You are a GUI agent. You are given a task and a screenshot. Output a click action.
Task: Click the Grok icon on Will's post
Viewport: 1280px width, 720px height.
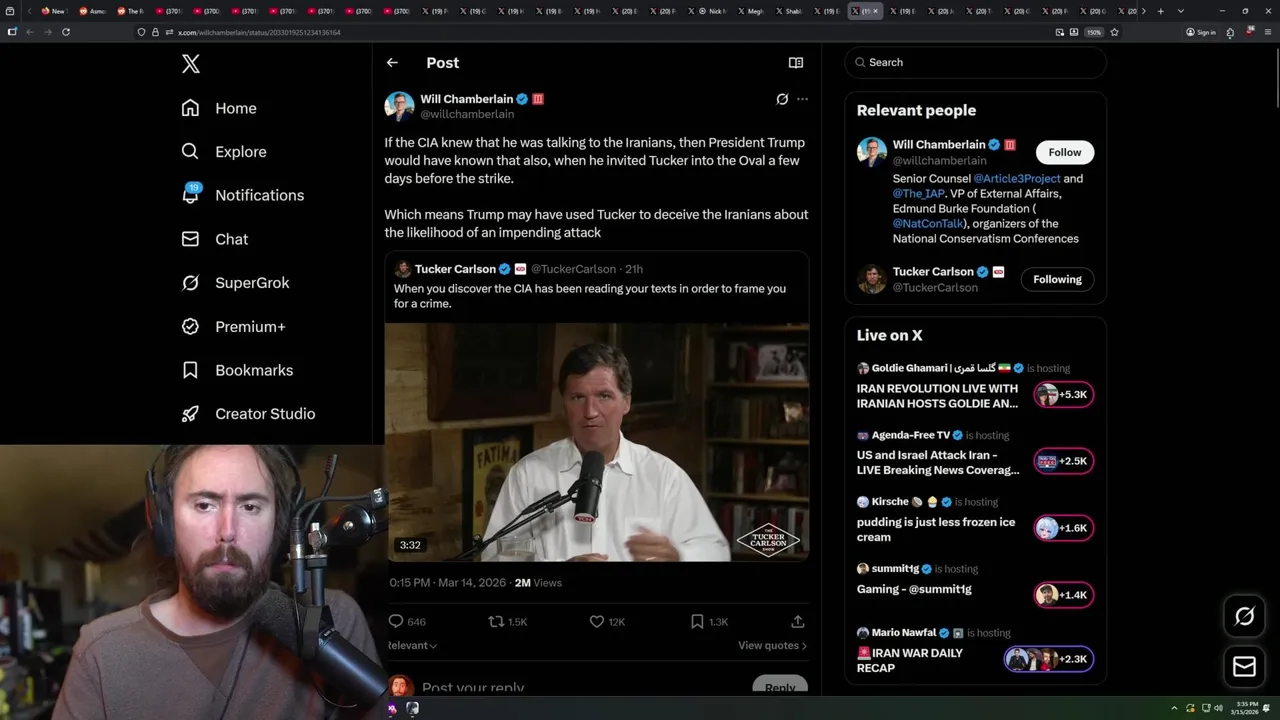click(x=782, y=99)
